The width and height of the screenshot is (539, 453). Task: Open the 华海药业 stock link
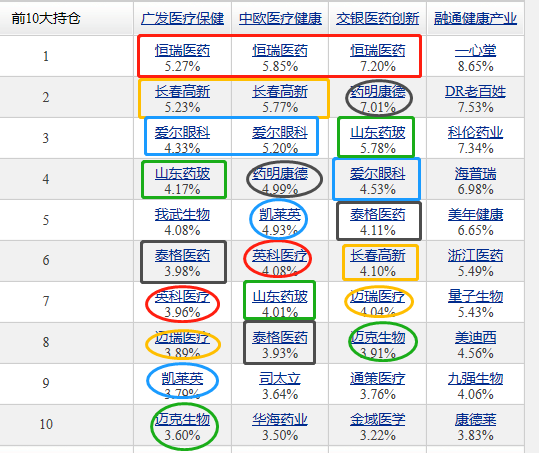point(280,419)
